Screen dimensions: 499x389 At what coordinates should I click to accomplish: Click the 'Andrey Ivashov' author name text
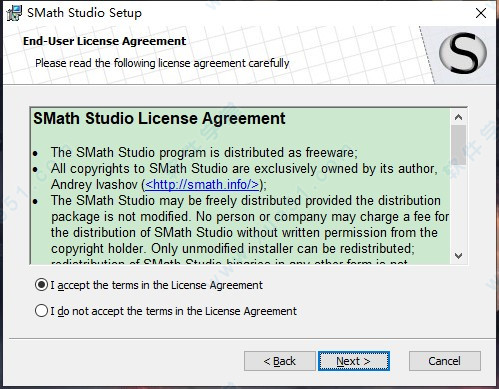pyautogui.click(x=94, y=184)
